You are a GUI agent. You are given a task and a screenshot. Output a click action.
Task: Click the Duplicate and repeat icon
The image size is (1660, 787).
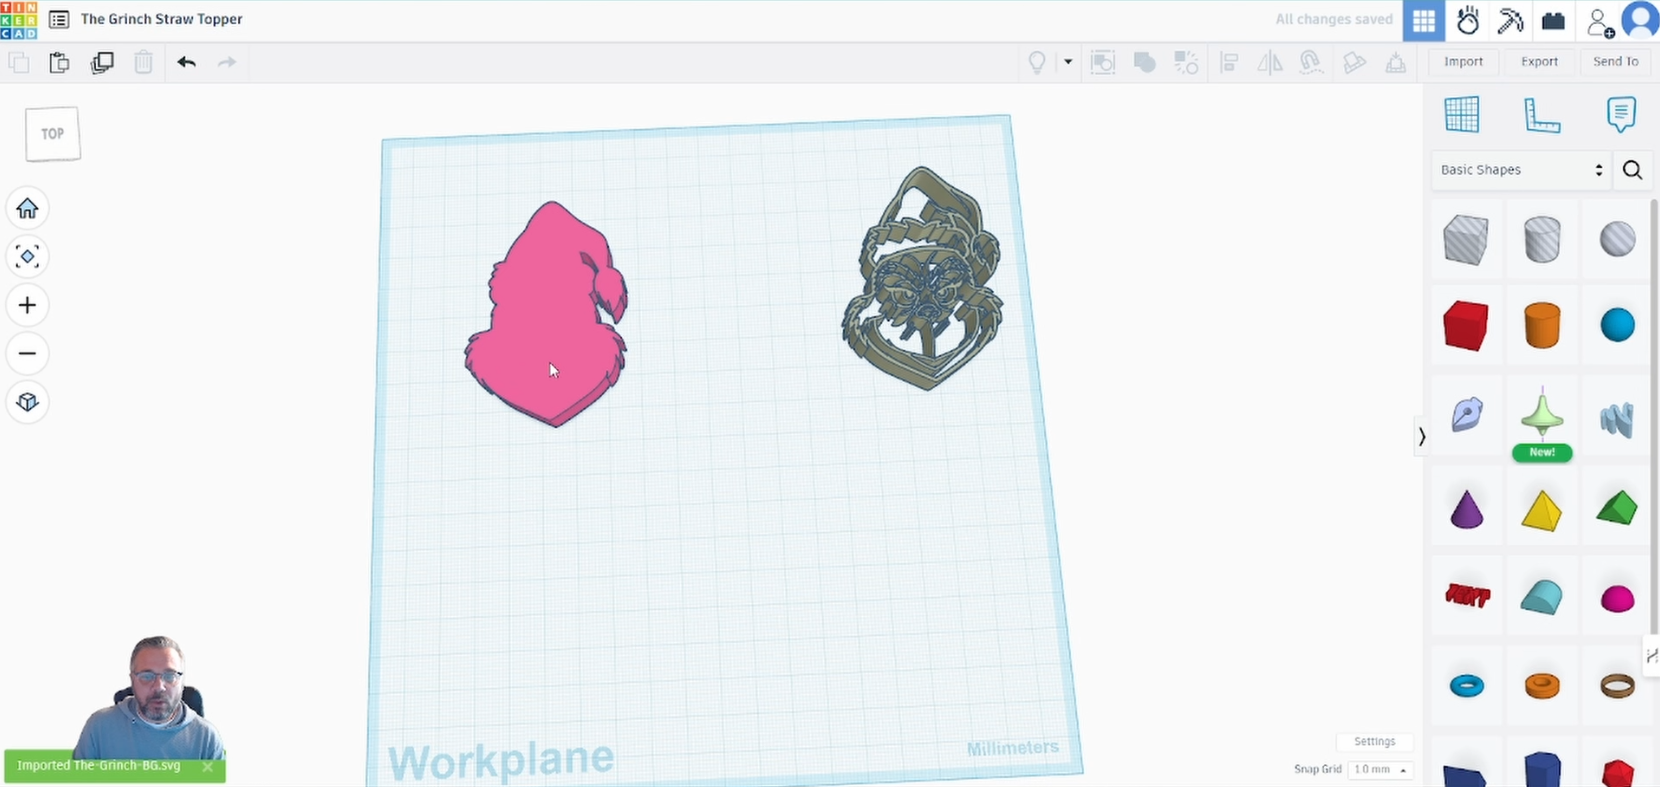(102, 62)
